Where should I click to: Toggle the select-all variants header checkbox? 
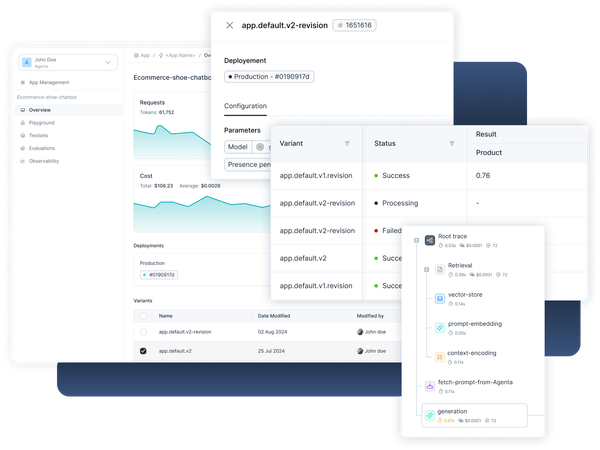[143, 315]
